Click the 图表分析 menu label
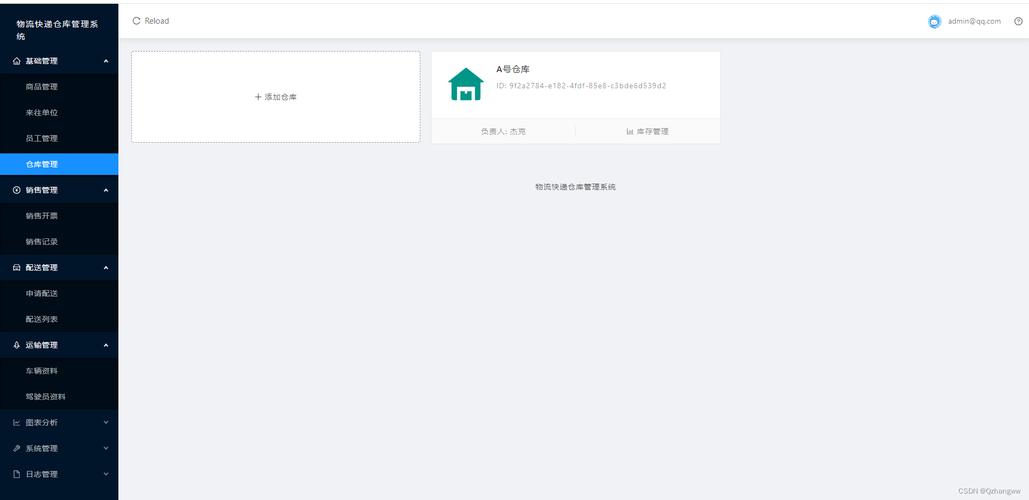The width and height of the screenshot is (1029, 500). click(41, 423)
